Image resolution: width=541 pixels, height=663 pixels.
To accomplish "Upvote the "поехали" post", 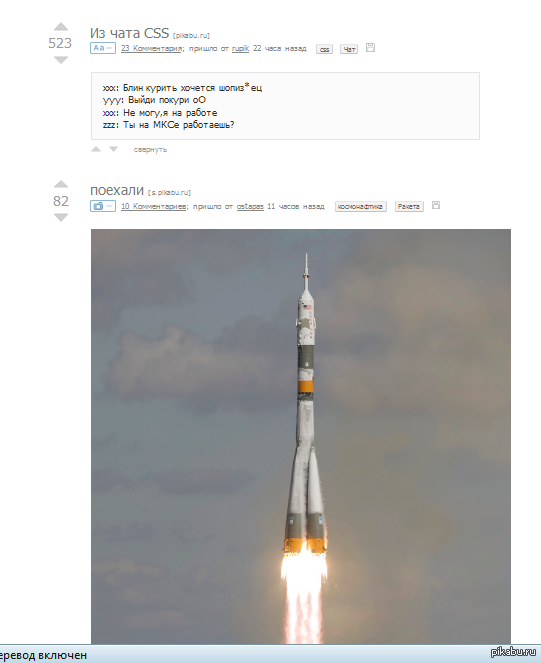I will pos(61,184).
